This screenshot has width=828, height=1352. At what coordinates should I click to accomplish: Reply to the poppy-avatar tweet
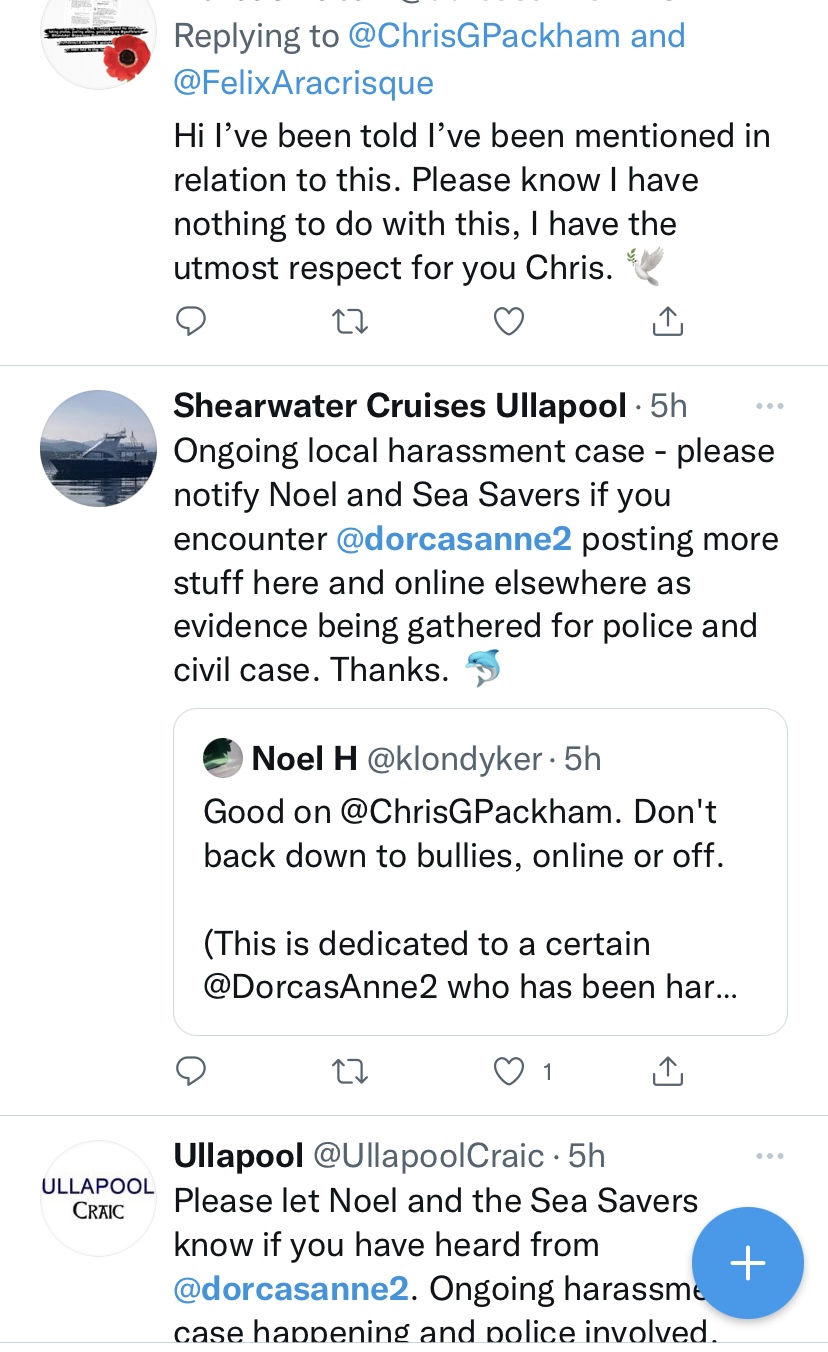pyautogui.click(x=190, y=321)
